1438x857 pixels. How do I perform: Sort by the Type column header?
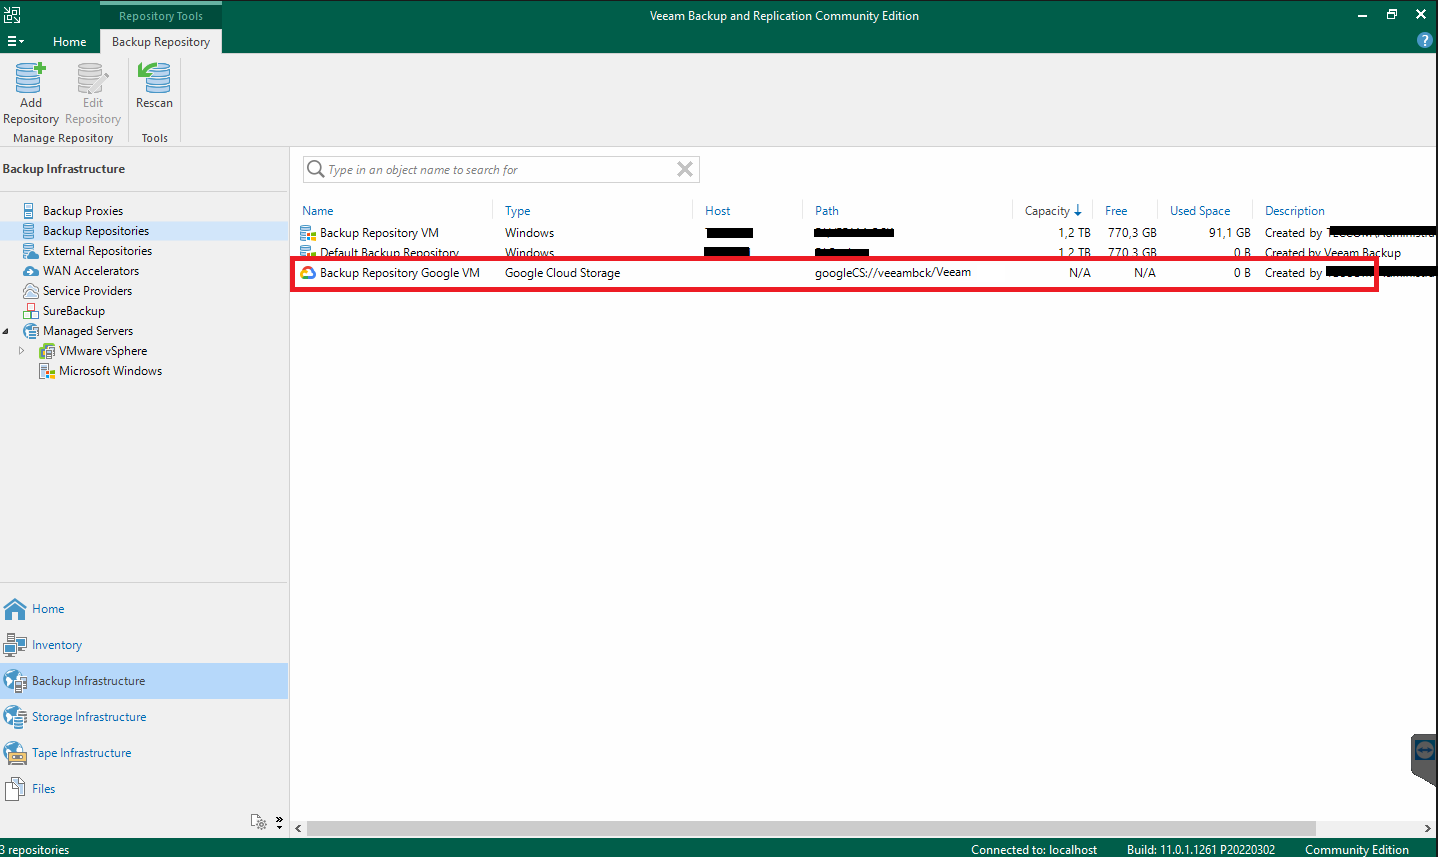[518, 211]
